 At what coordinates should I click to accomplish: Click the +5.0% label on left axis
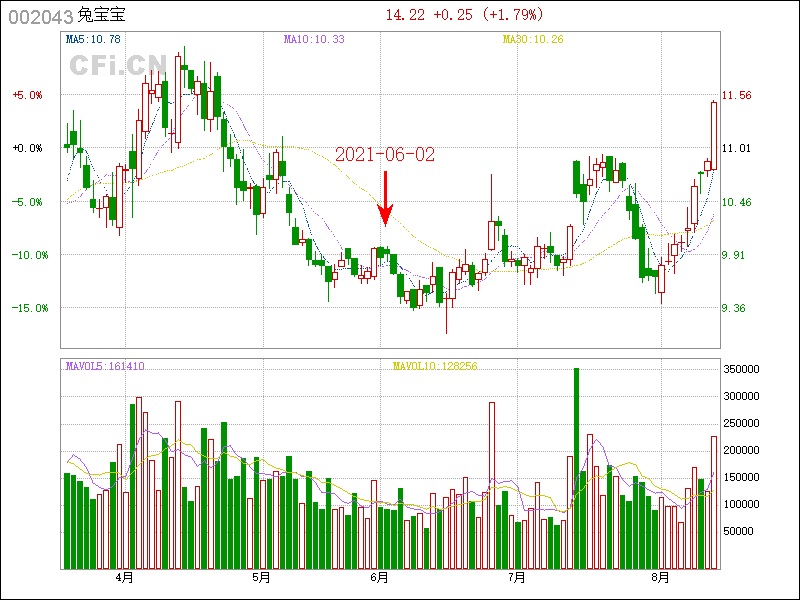click(x=28, y=95)
